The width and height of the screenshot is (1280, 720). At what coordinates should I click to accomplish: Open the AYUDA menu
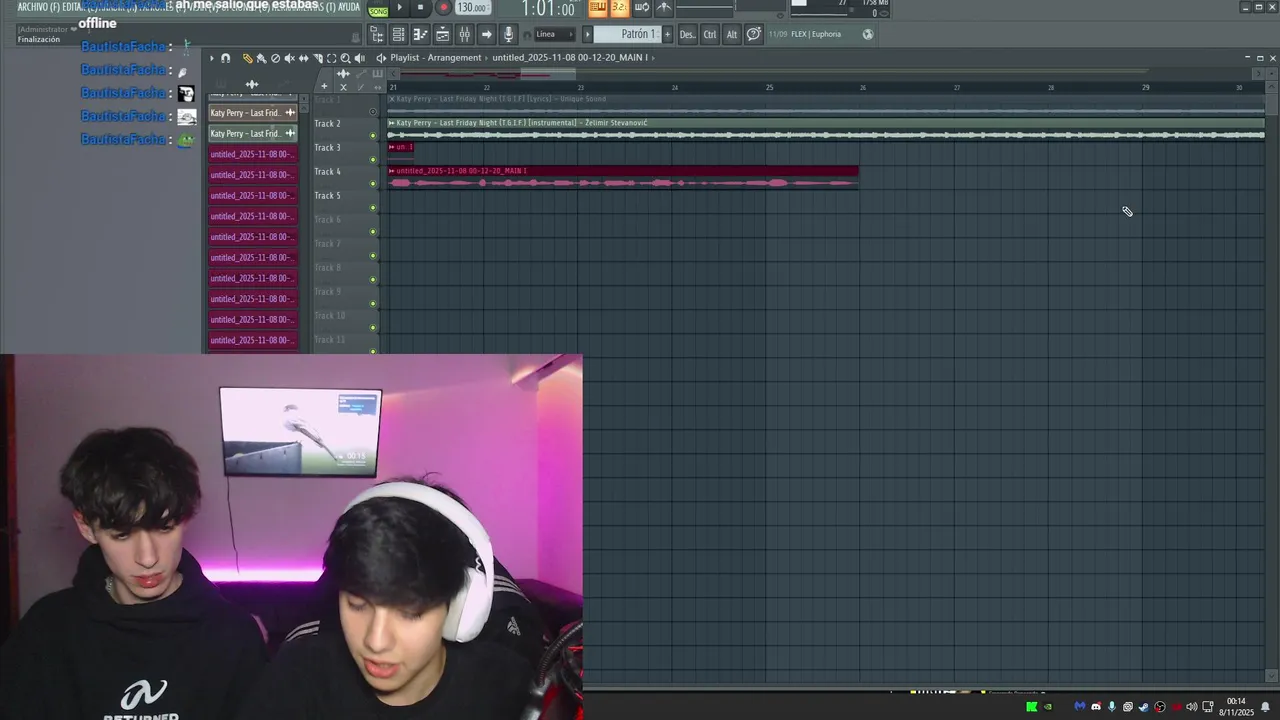coord(349,6)
